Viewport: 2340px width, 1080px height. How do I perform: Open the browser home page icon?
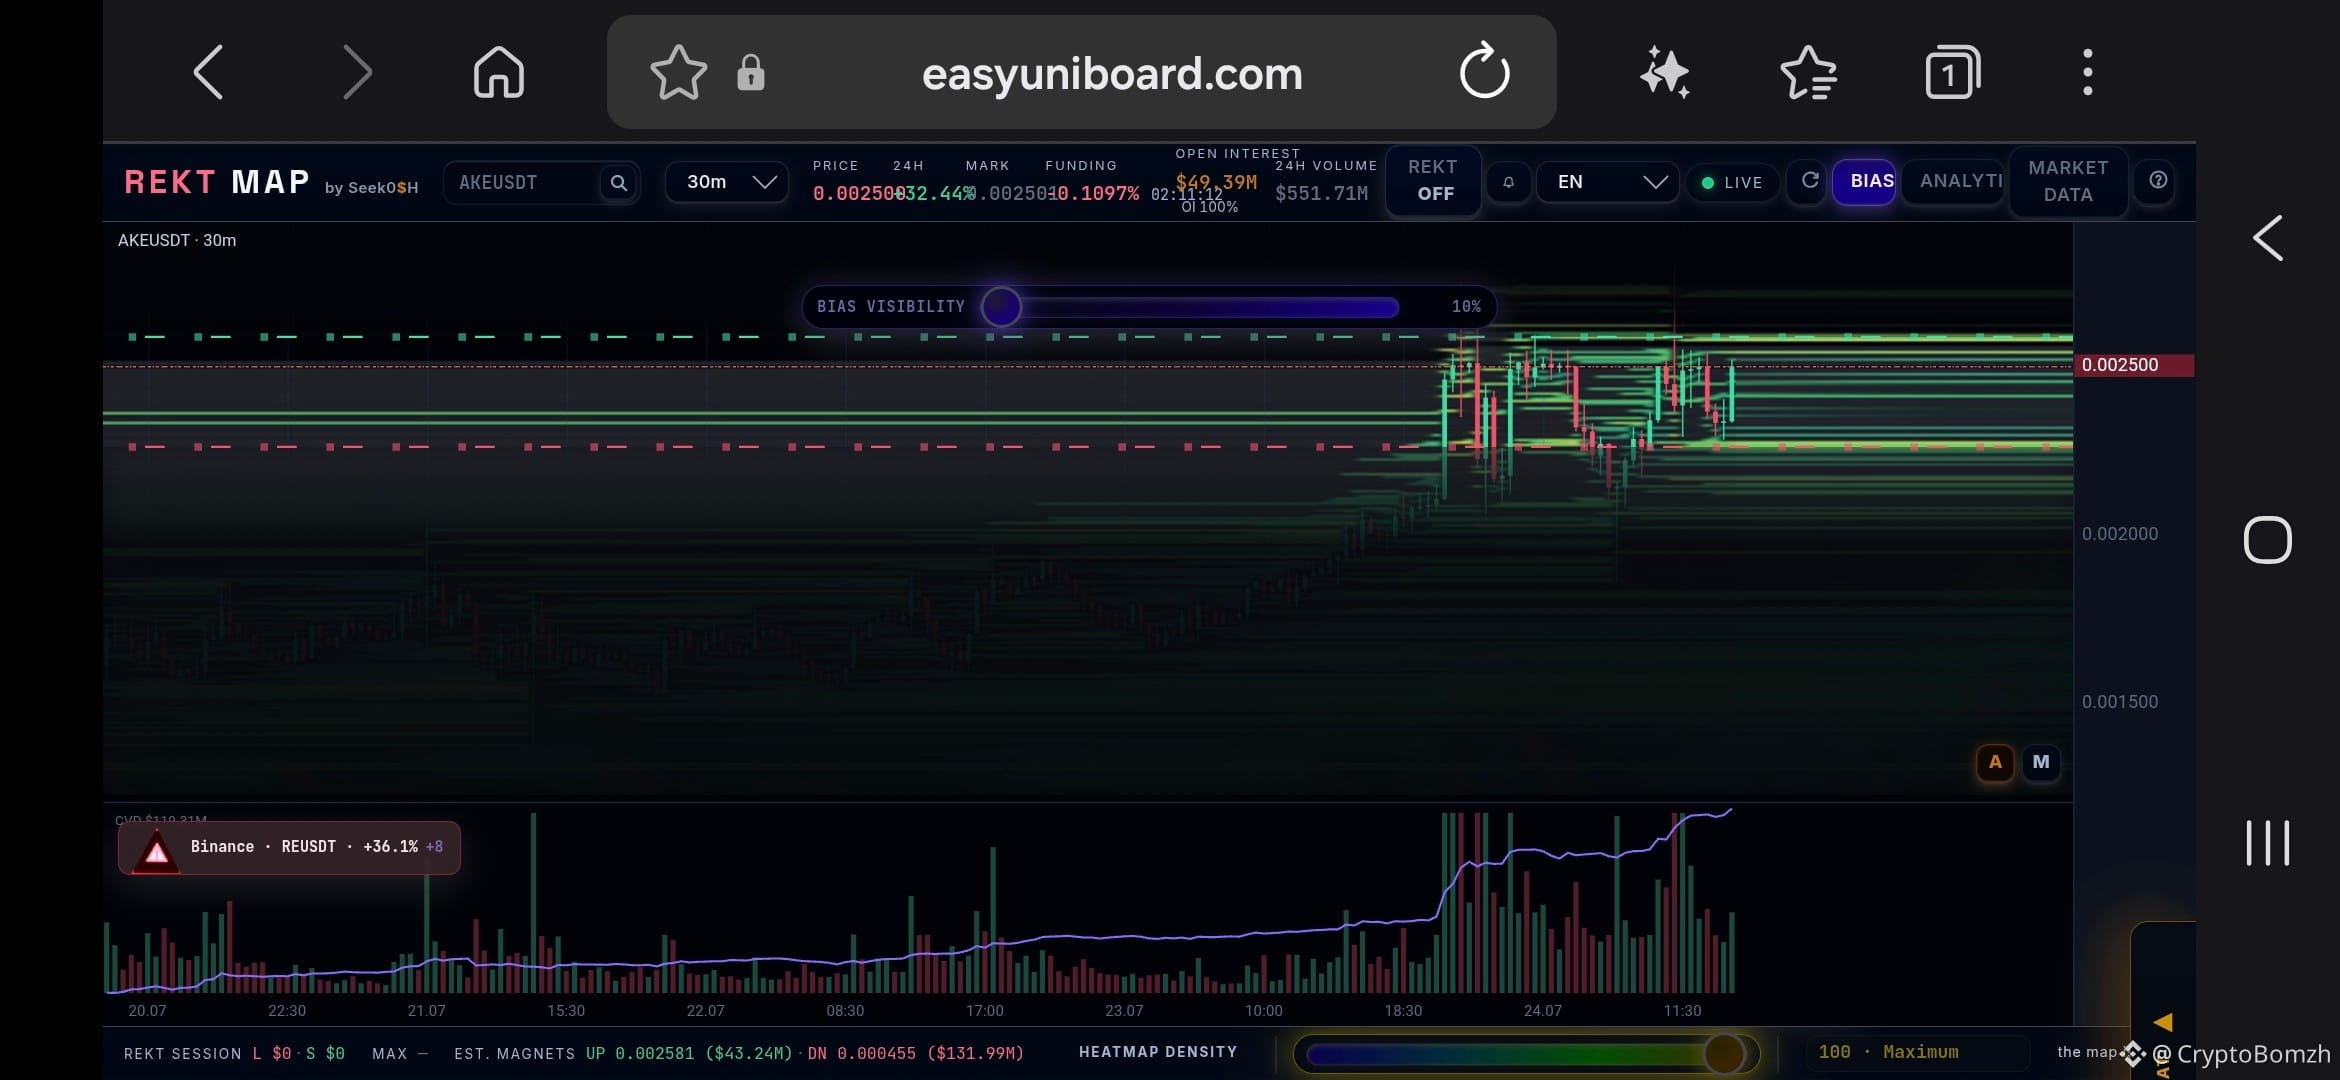(499, 72)
